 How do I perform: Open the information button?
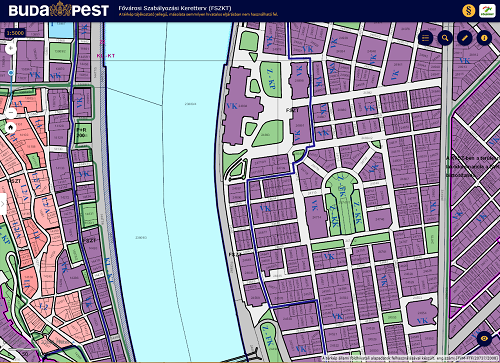click(x=484, y=38)
